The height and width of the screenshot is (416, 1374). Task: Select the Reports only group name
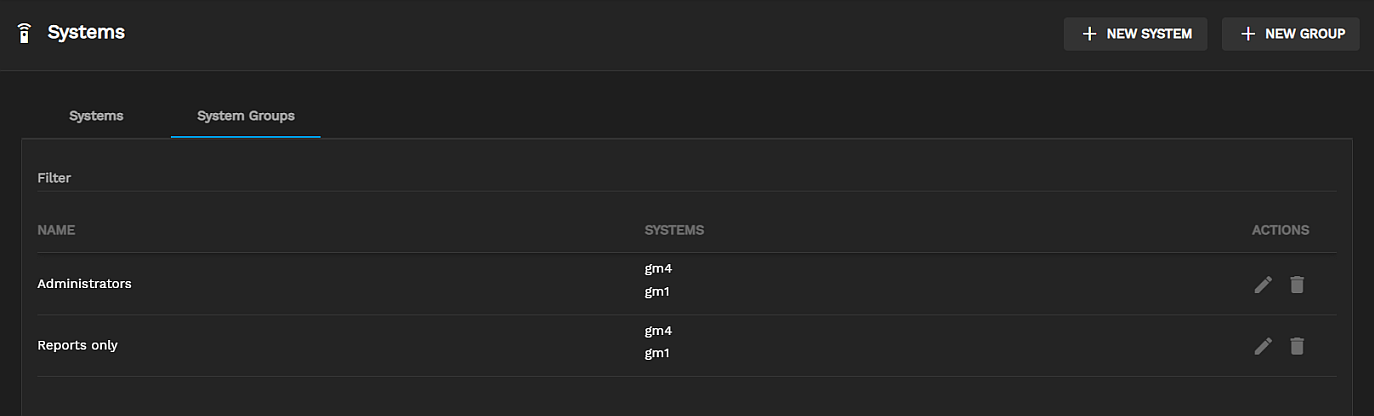(x=77, y=346)
